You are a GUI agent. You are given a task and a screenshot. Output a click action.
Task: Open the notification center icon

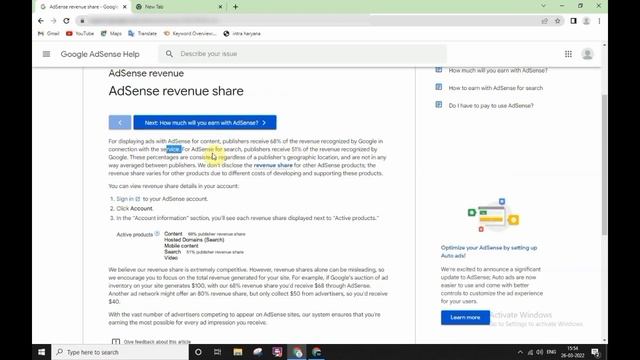click(x=595, y=352)
